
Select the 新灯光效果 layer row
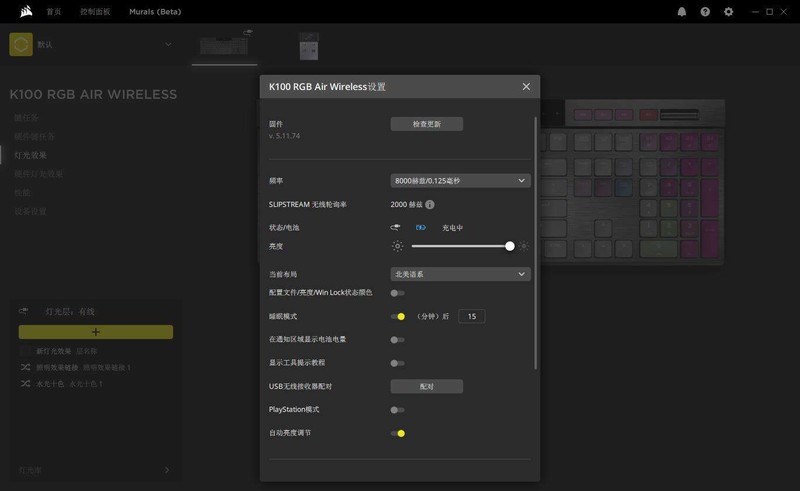pyautogui.click(x=95, y=351)
